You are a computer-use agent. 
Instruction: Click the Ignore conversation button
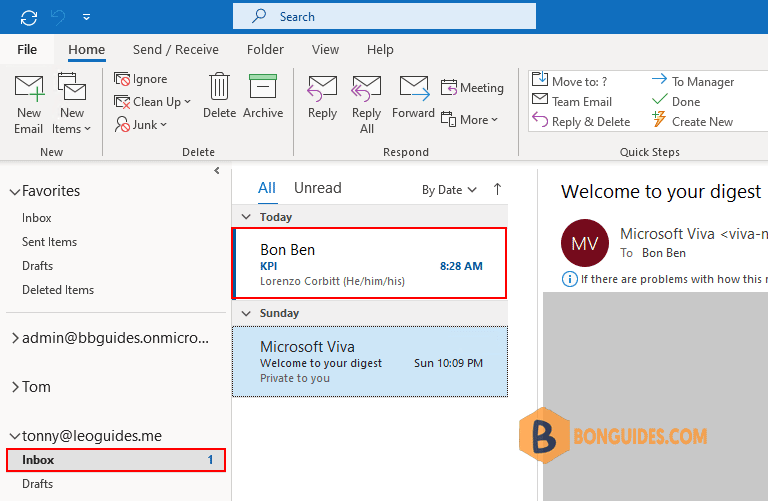click(x=141, y=79)
